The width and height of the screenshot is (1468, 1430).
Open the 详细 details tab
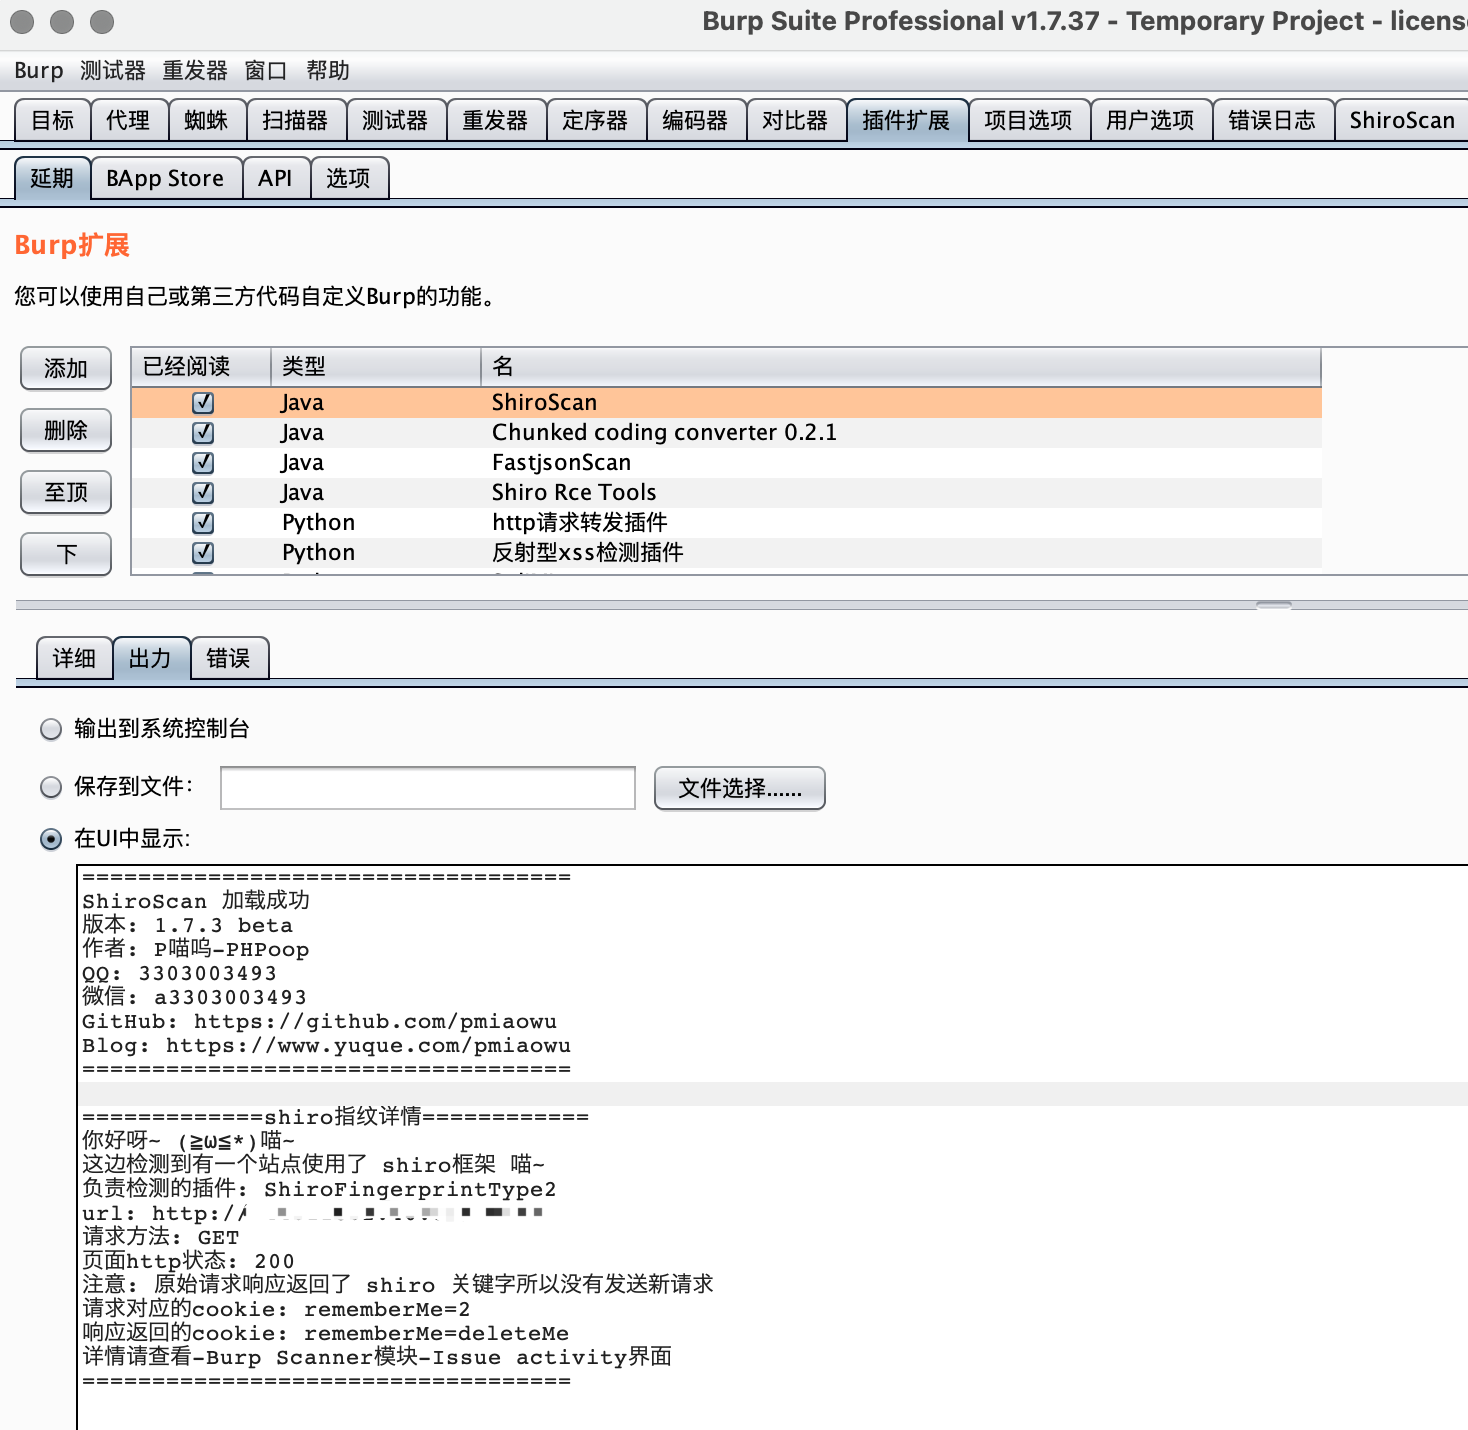(75, 659)
